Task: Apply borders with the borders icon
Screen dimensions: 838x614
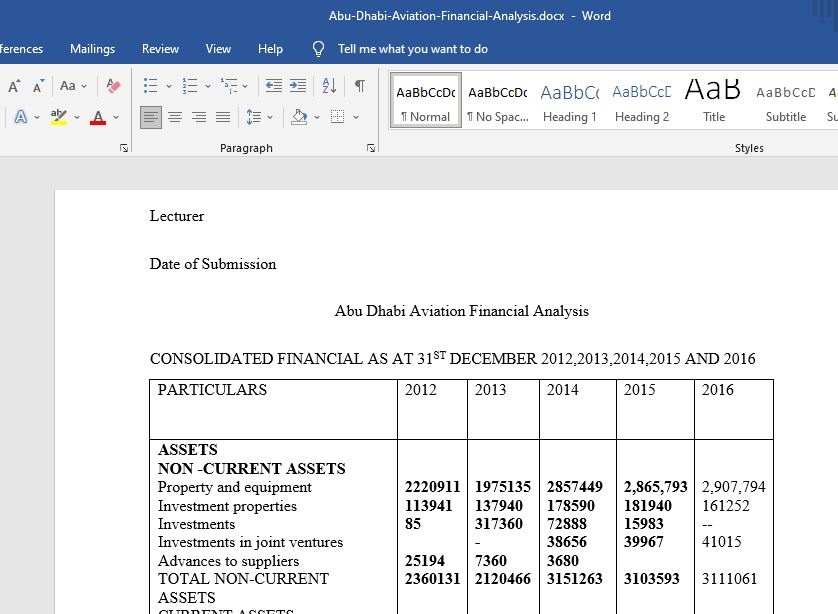Action: pos(337,116)
